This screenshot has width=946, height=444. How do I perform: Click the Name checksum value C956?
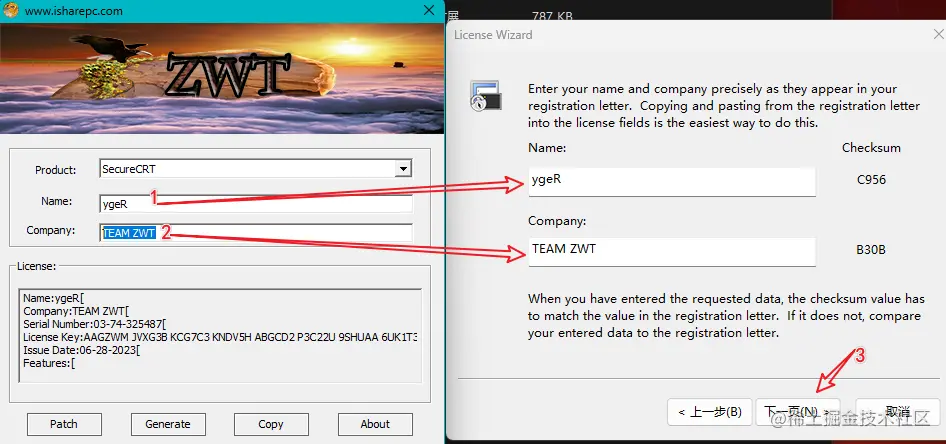pos(871,180)
